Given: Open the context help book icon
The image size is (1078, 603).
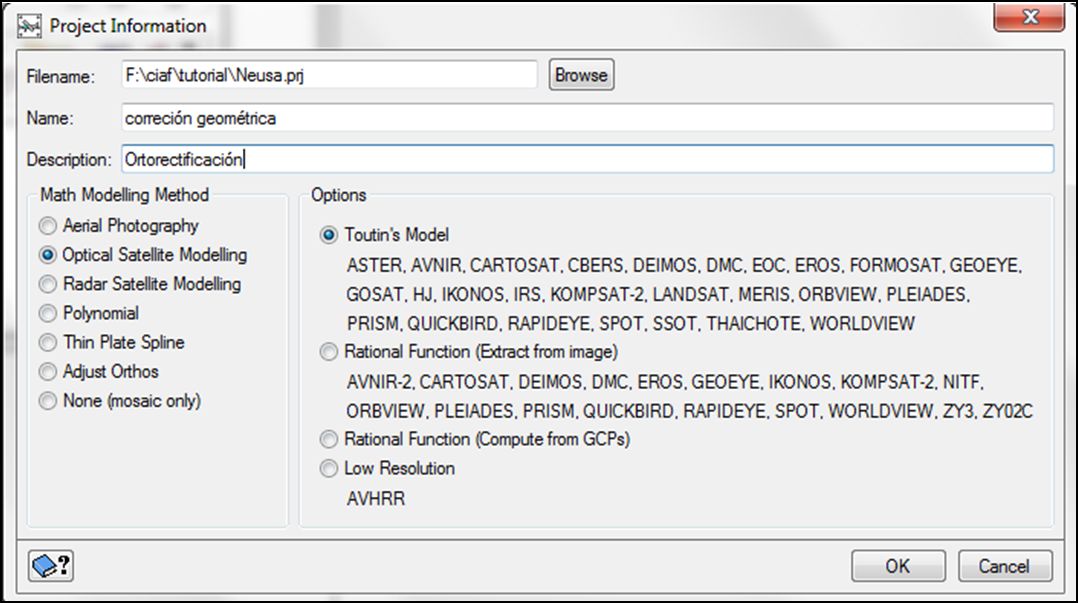Looking at the screenshot, I should pos(51,566).
